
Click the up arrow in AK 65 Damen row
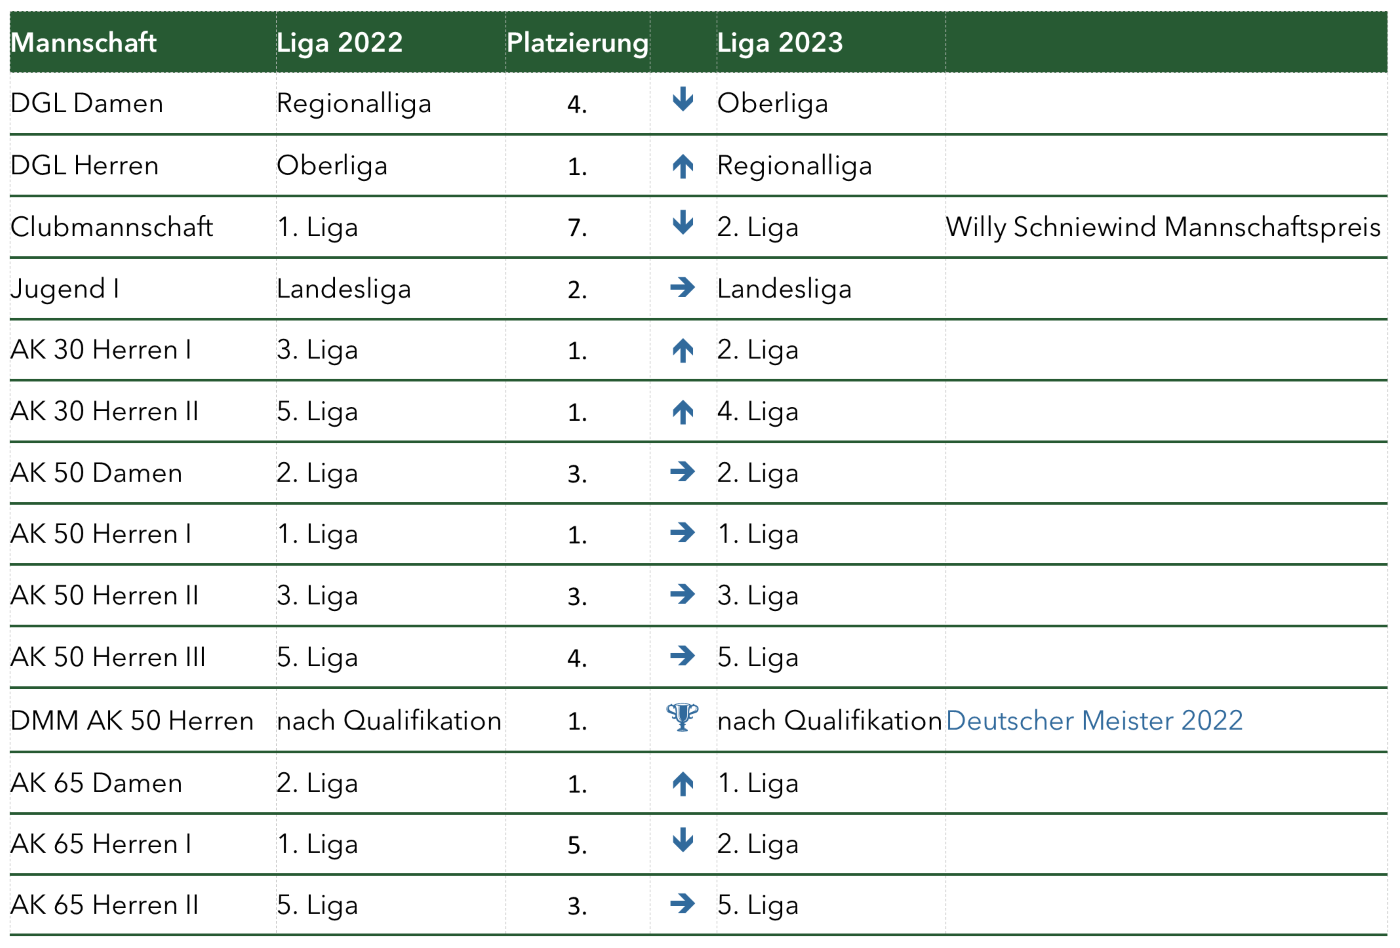tap(683, 784)
